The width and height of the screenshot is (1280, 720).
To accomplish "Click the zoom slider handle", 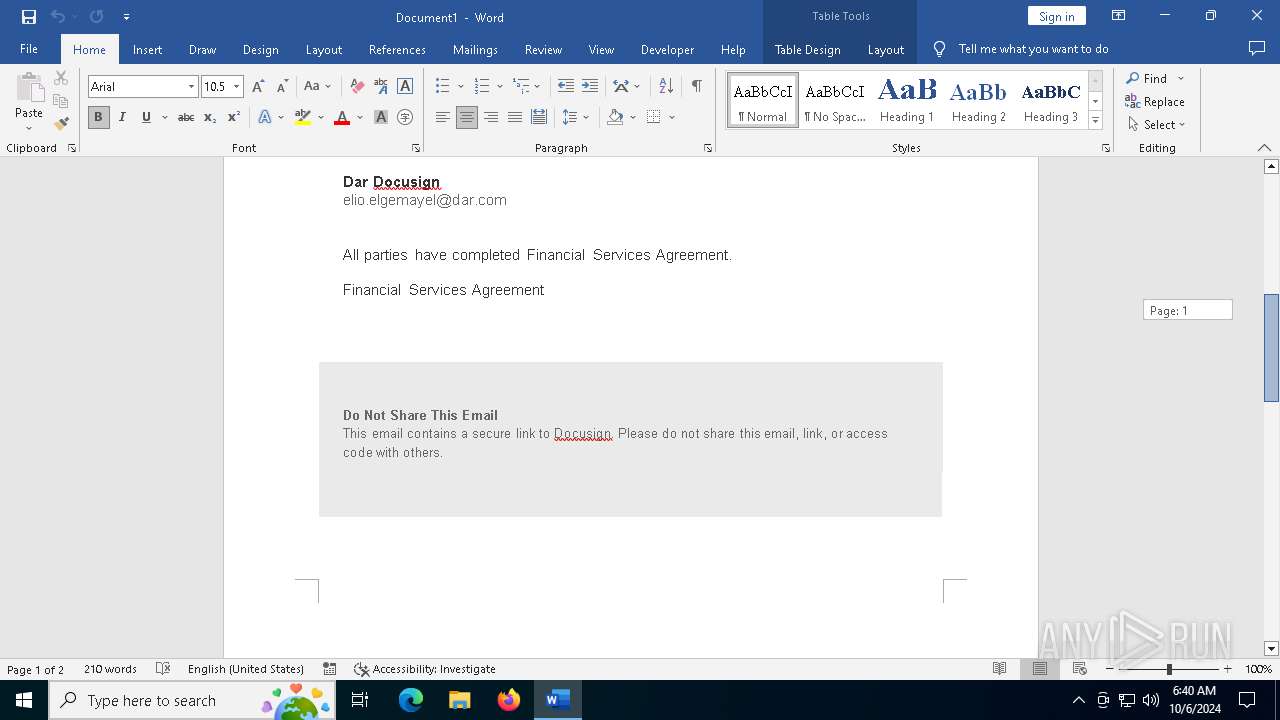I will point(1169,669).
